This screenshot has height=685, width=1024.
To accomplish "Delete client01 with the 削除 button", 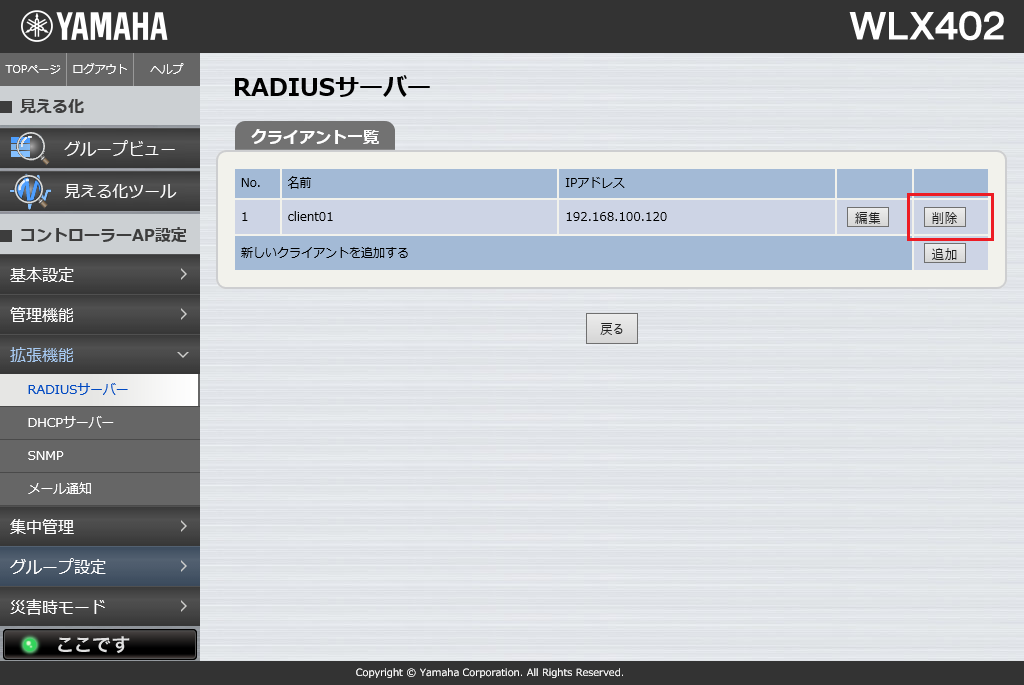I will point(944,218).
